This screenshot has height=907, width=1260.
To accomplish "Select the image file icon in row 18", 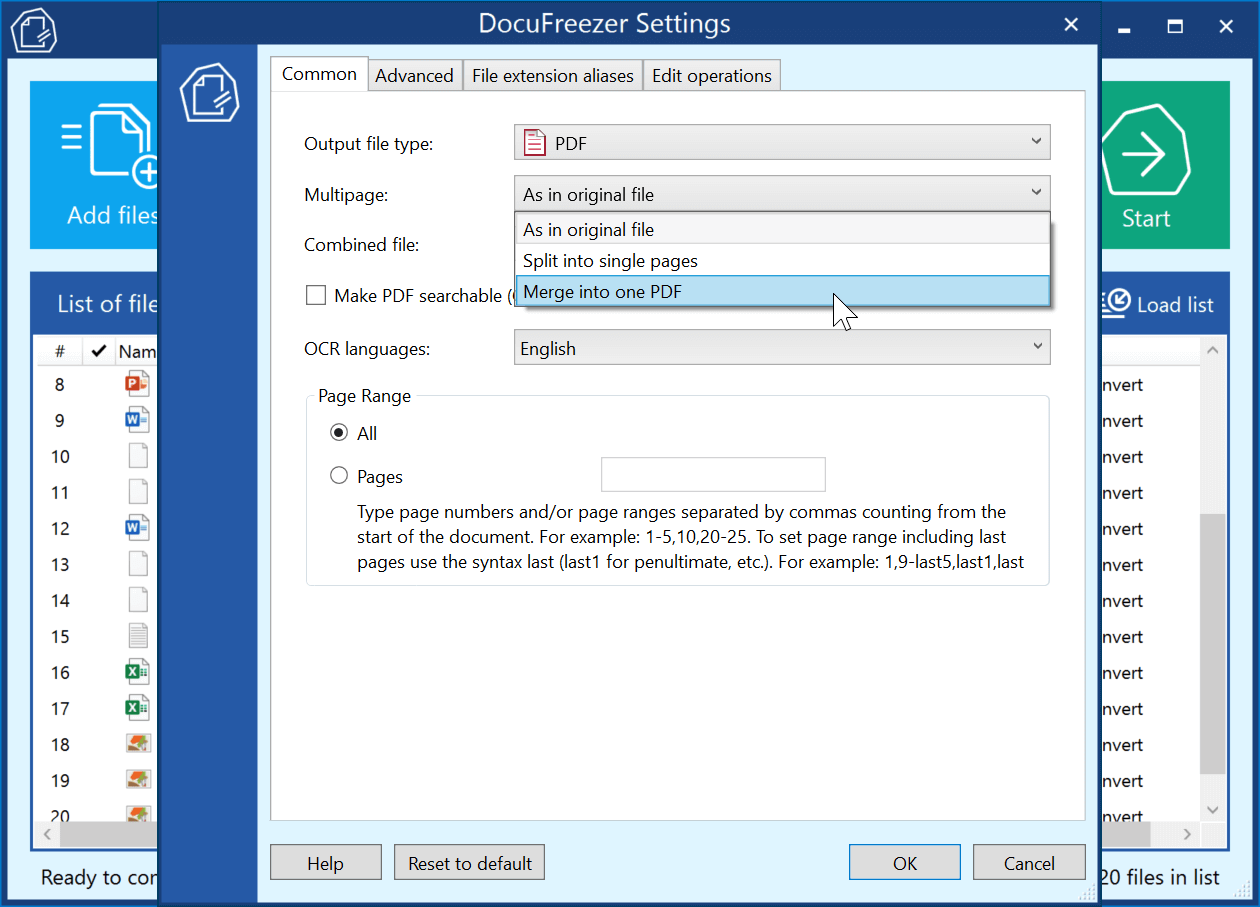I will pyautogui.click(x=137, y=744).
